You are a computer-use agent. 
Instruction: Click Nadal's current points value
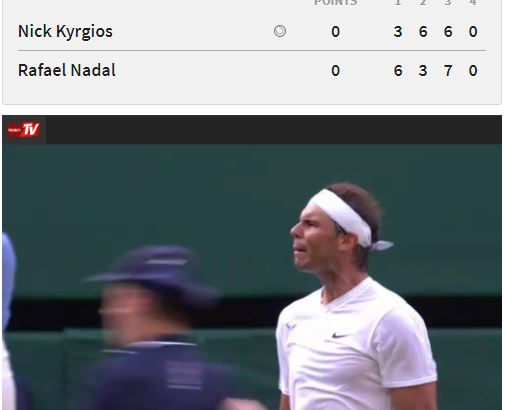coord(335,71)
